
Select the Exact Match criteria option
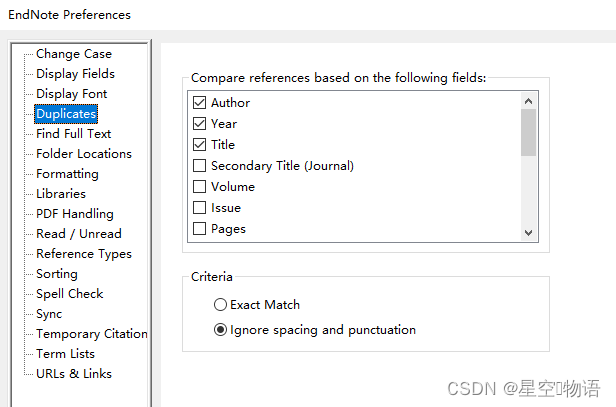pyautogui.click(x=221, y=305)
